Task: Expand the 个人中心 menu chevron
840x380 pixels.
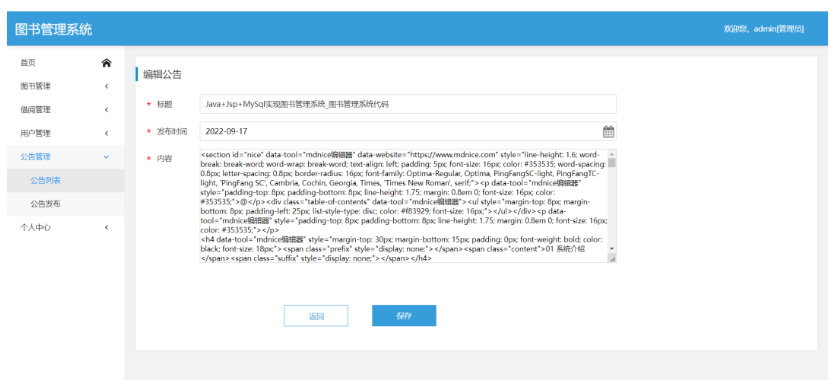Action: pos(107,228)
